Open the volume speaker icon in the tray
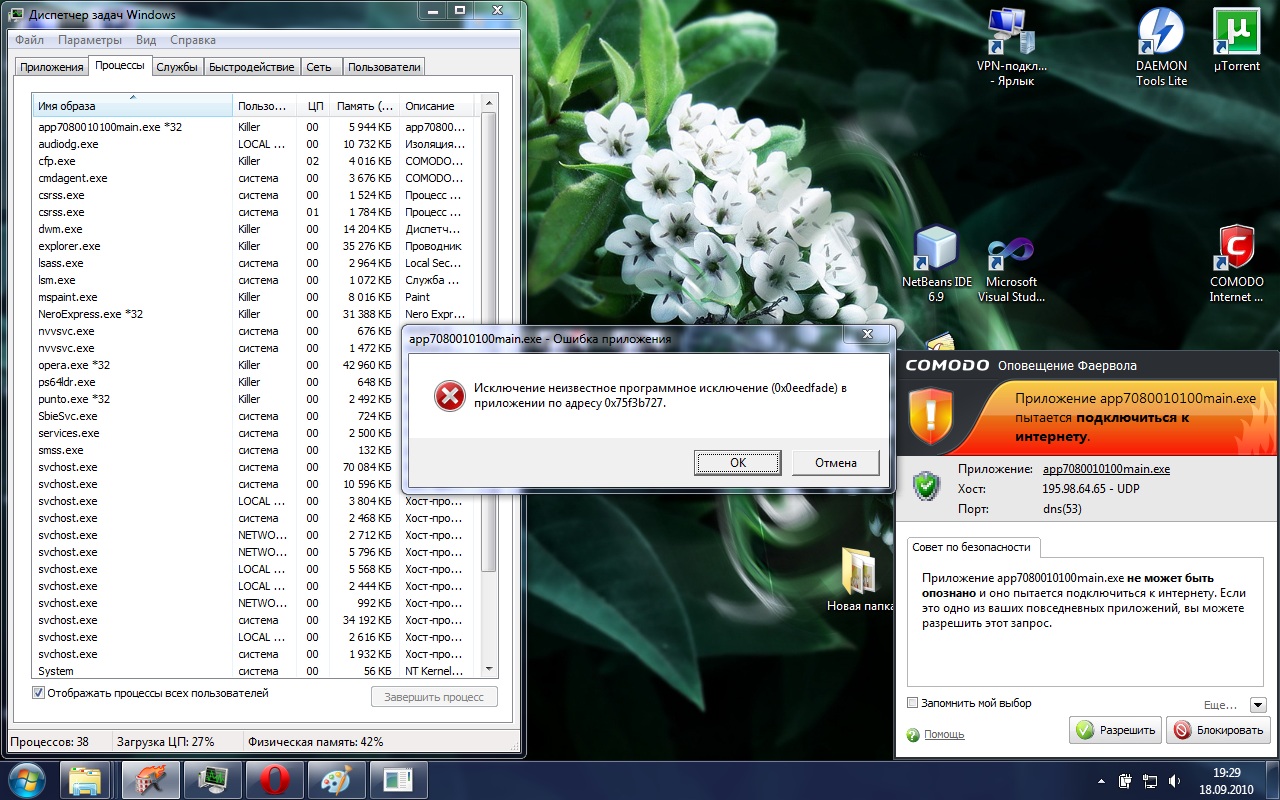Viewport: 1280px width, 800px height. [1173, 780]
